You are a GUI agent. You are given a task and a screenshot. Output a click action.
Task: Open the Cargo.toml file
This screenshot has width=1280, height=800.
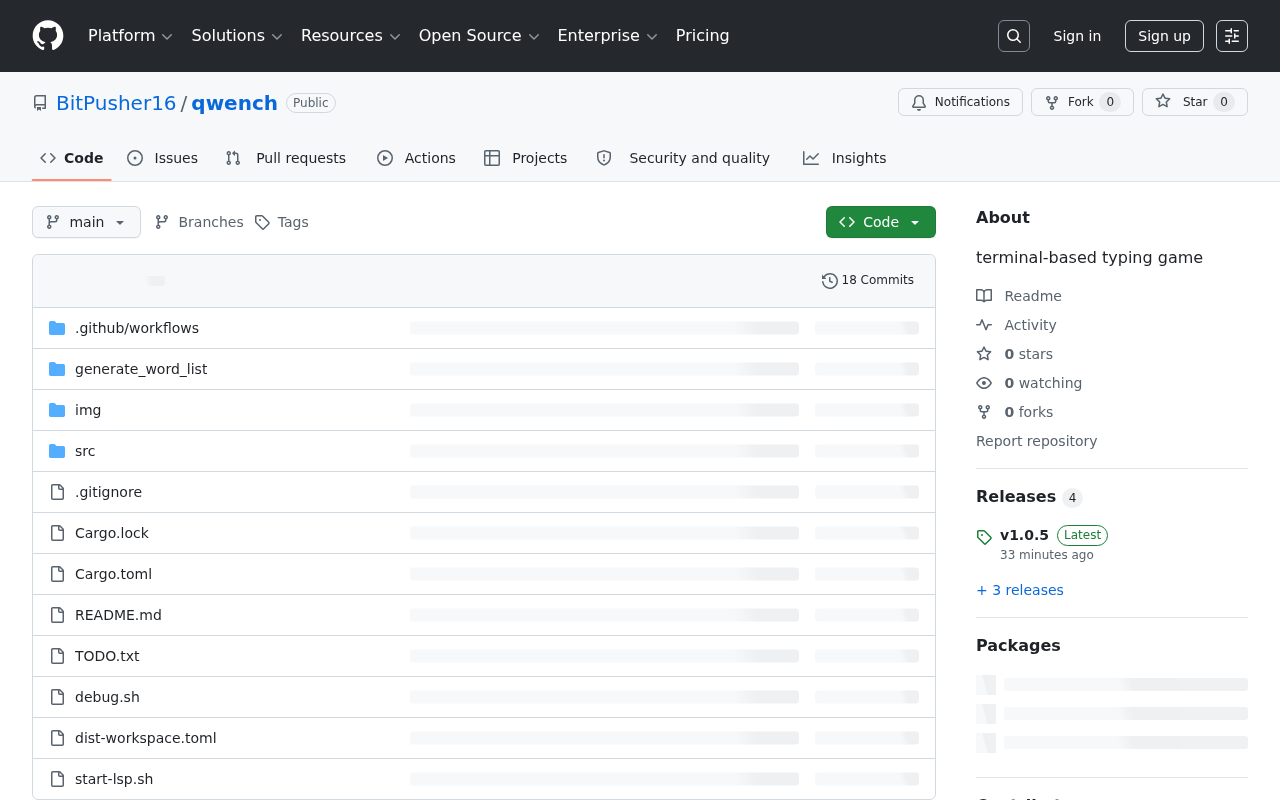[113, 574]
